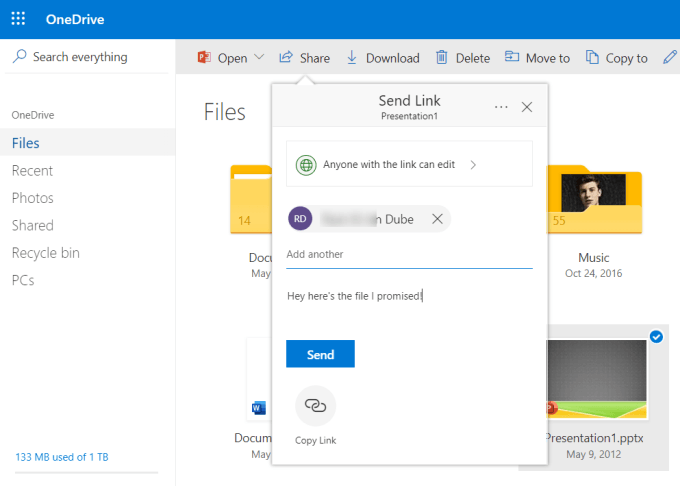Toggle the Presentation1.pptx selection checkmark
This screenshot has width=680, height=486.
(x=656, y=336)
